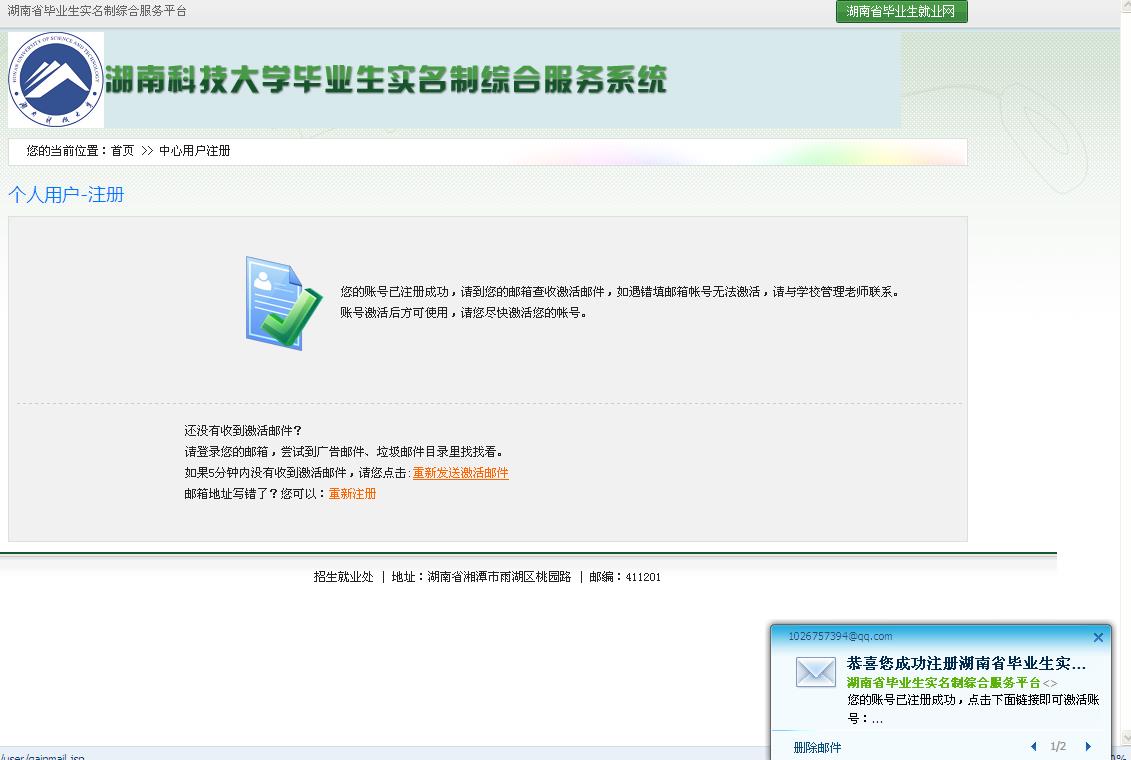Open the 首页 breadcrumb link
This screenshot has width=1131, height=760.
[x=121, y=151]
